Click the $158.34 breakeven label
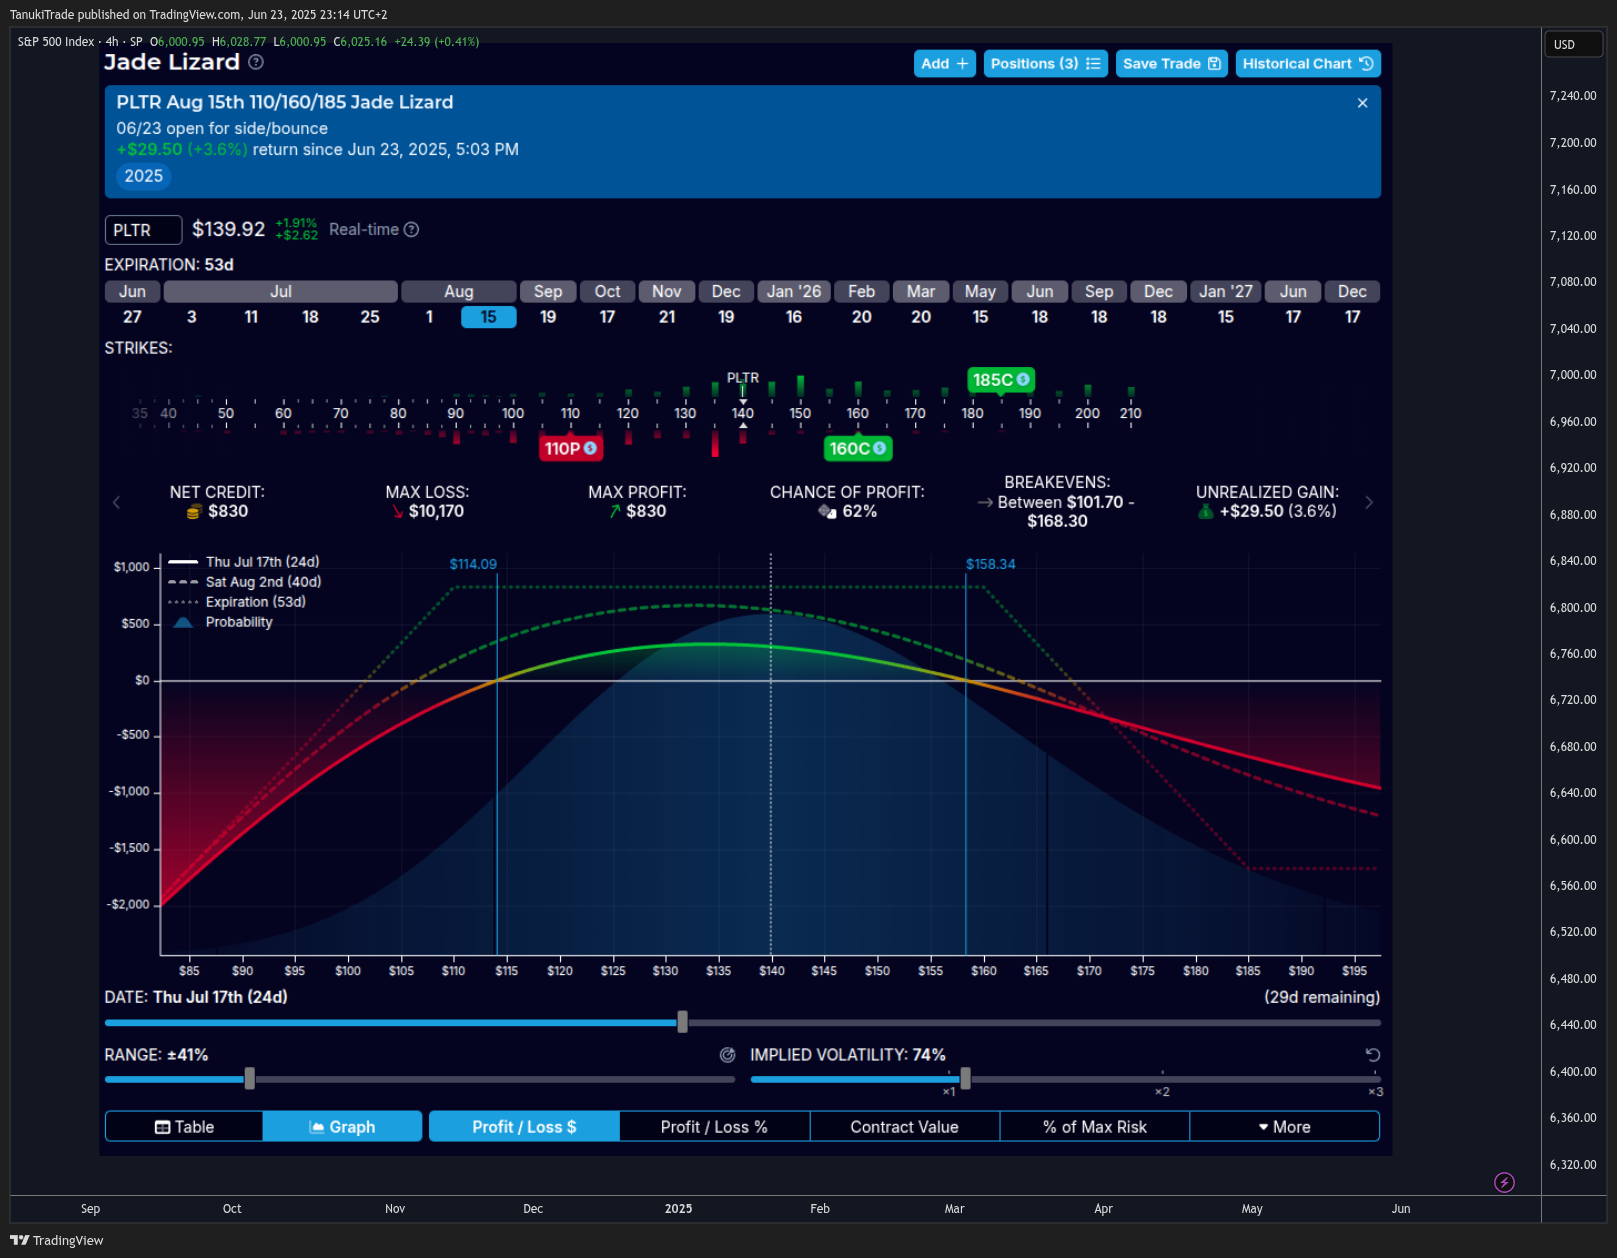 [x=990, y=564]
